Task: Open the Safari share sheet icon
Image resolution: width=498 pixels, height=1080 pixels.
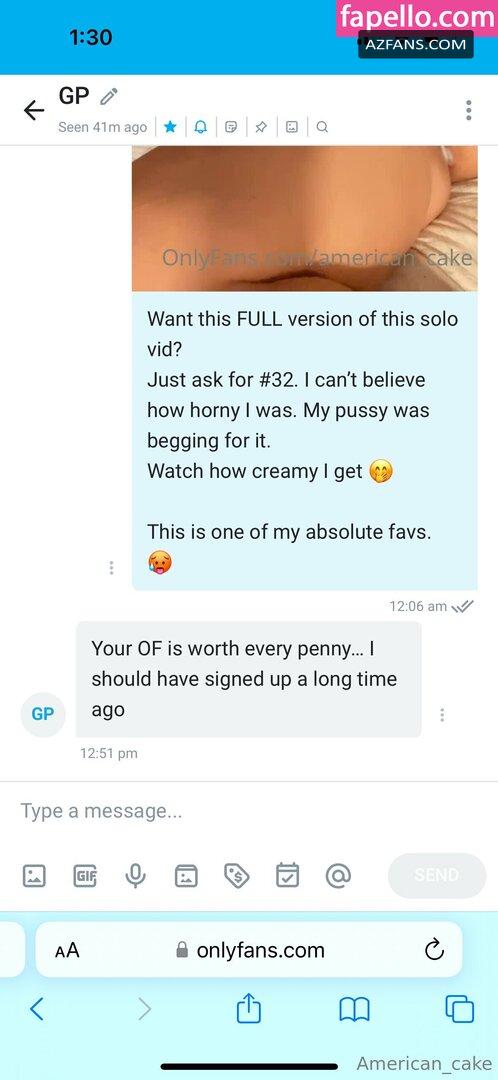Action: coord(249,1009)
